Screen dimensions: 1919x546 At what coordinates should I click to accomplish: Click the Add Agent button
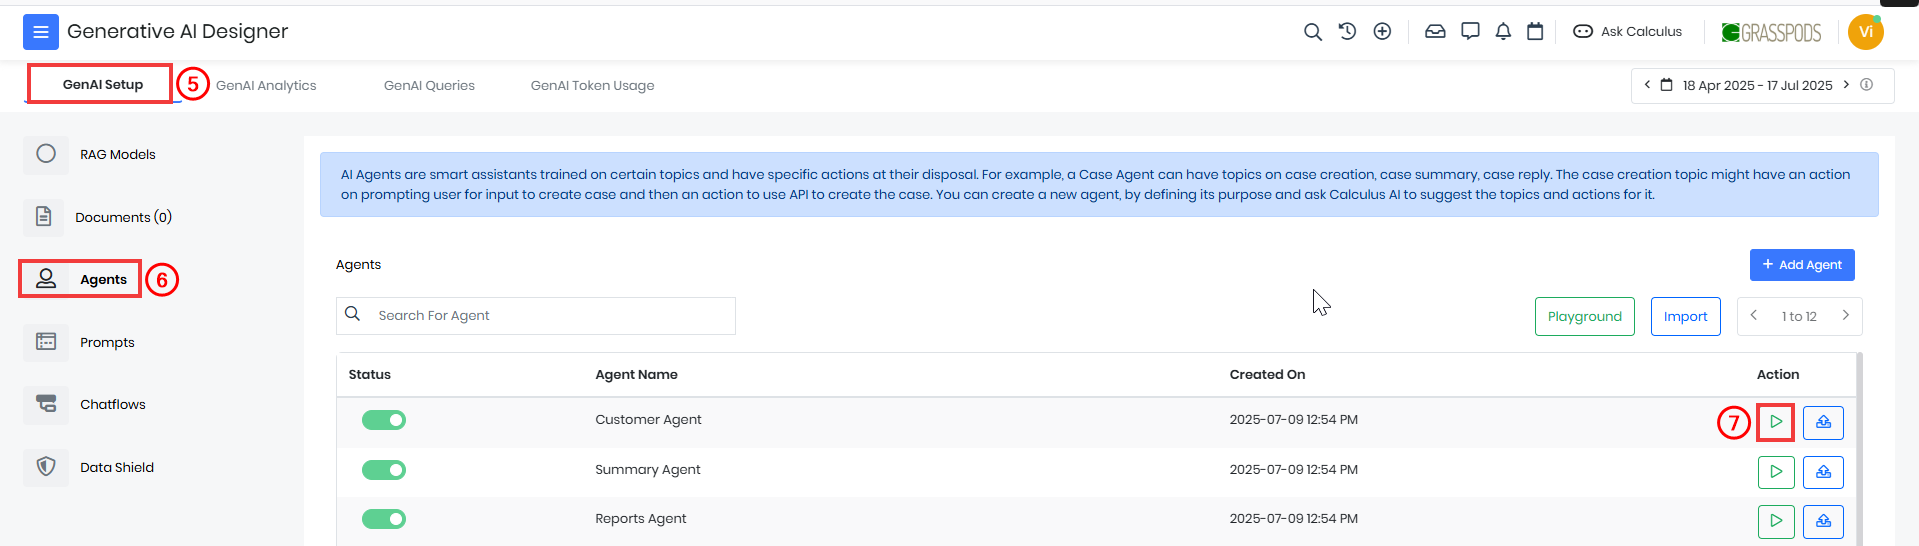pos(1802,265)
